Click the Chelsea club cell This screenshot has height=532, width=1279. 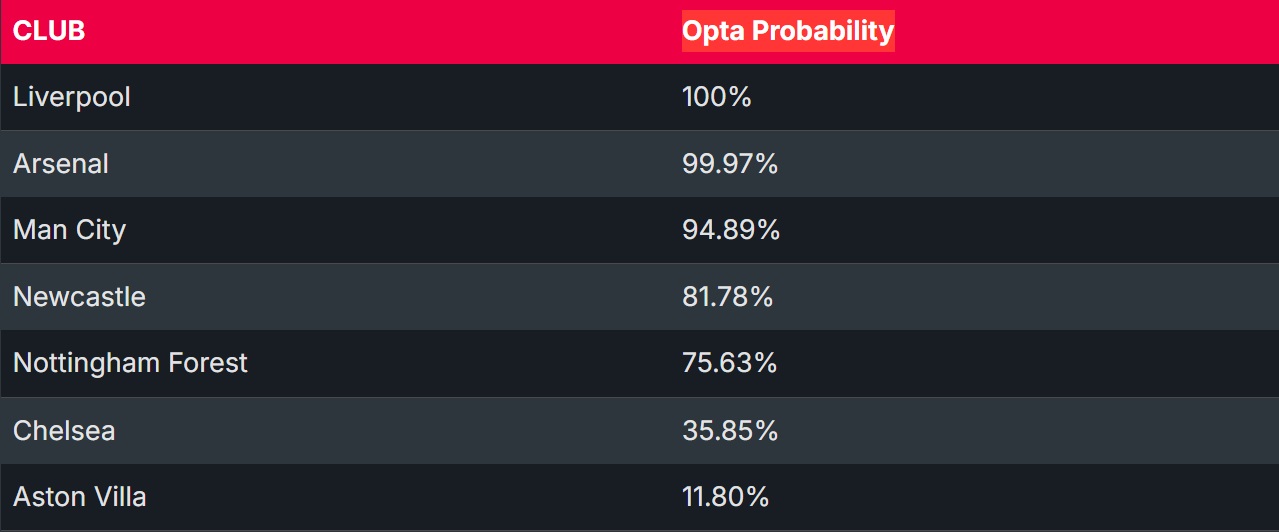point(64,431)
